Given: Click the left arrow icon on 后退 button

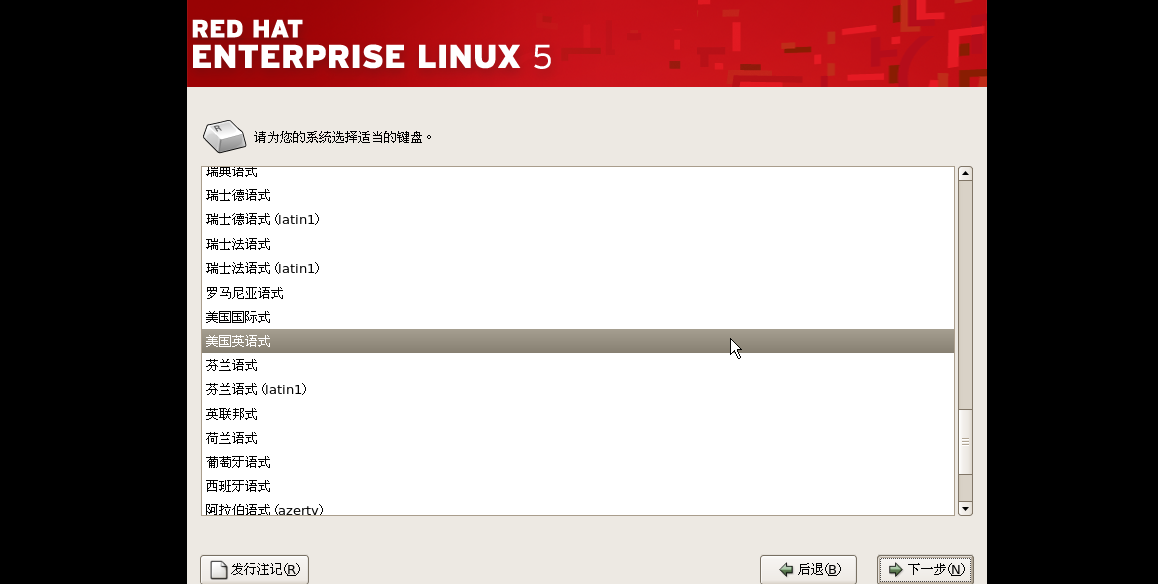Looking at the screenshot, I should coord(786,570).
